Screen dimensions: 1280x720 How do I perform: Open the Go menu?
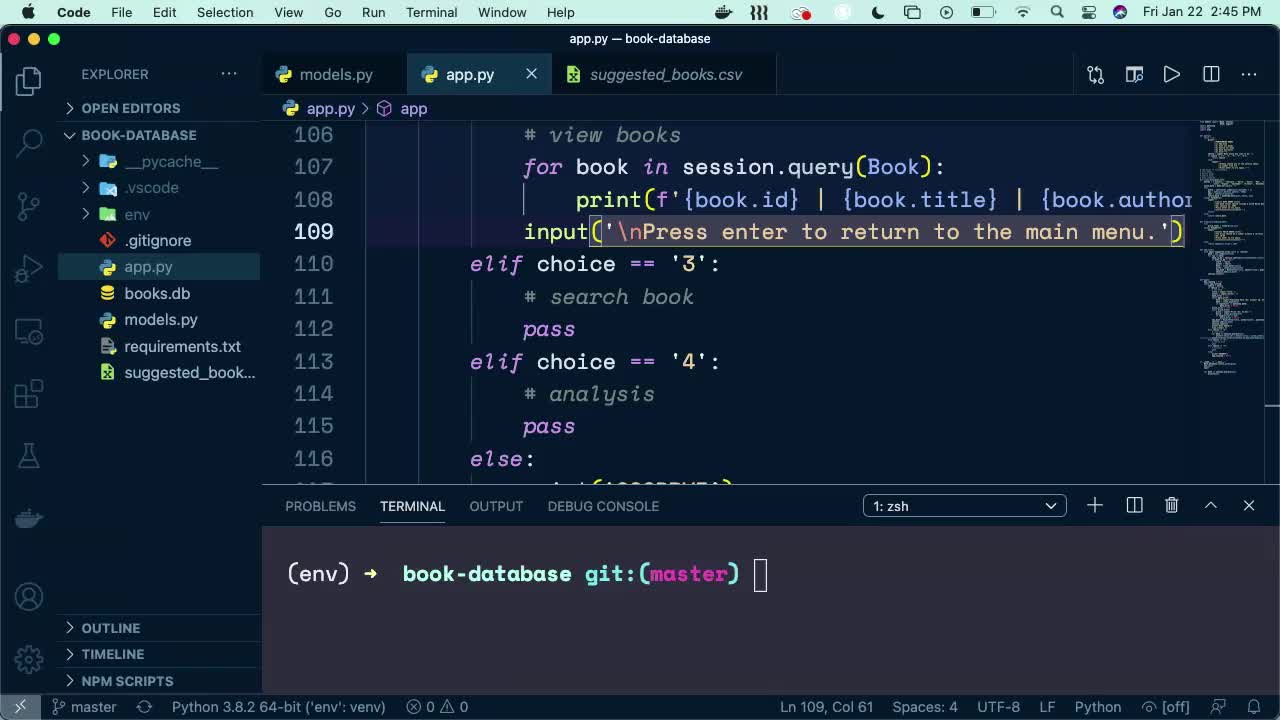pyautogui.click(x=333, y=12)
